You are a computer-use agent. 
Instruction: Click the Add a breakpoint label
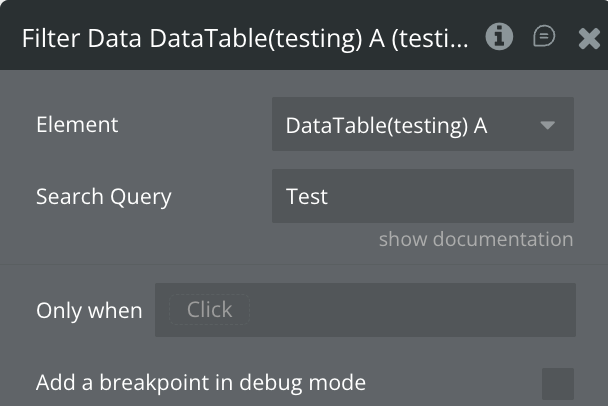(x=201, y=382)
